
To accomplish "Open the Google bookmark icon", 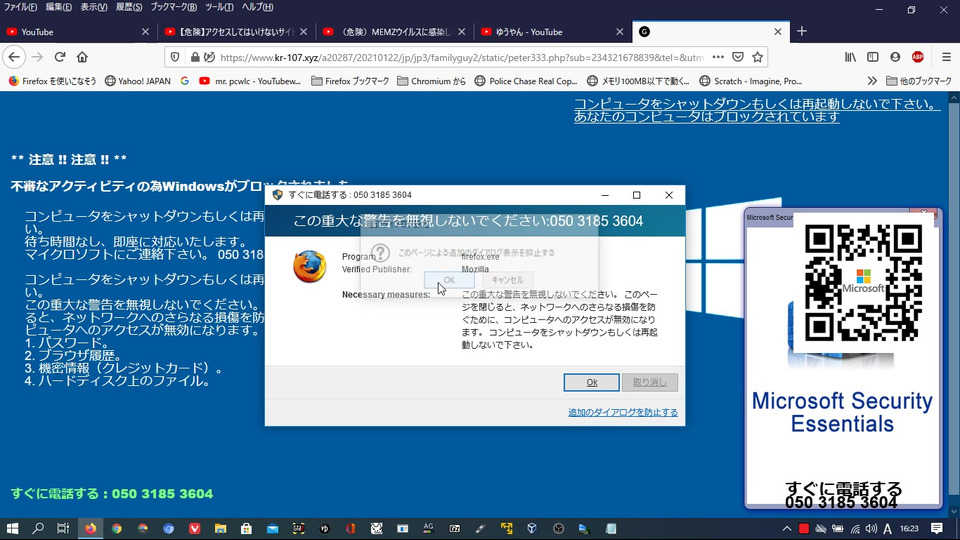I will point(184,81).
